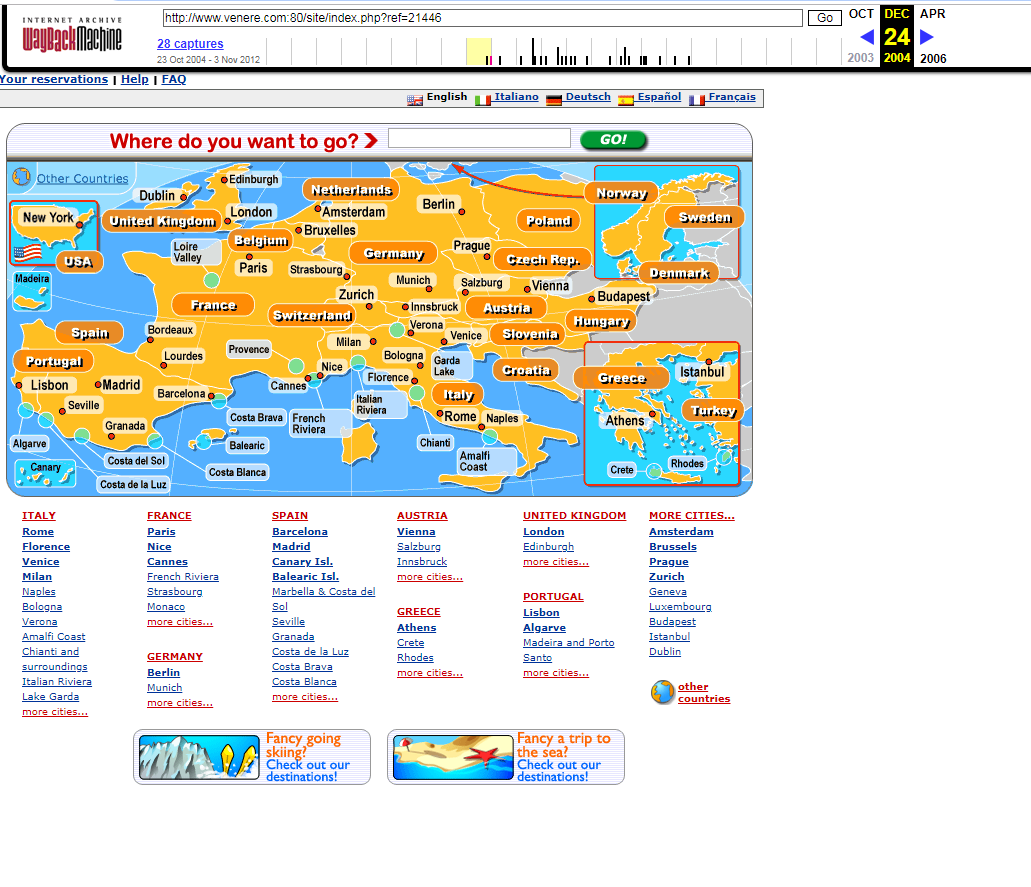Select the Greece label on the map
This screenshot has height=887, width=1031.
[x=621, y=378]
